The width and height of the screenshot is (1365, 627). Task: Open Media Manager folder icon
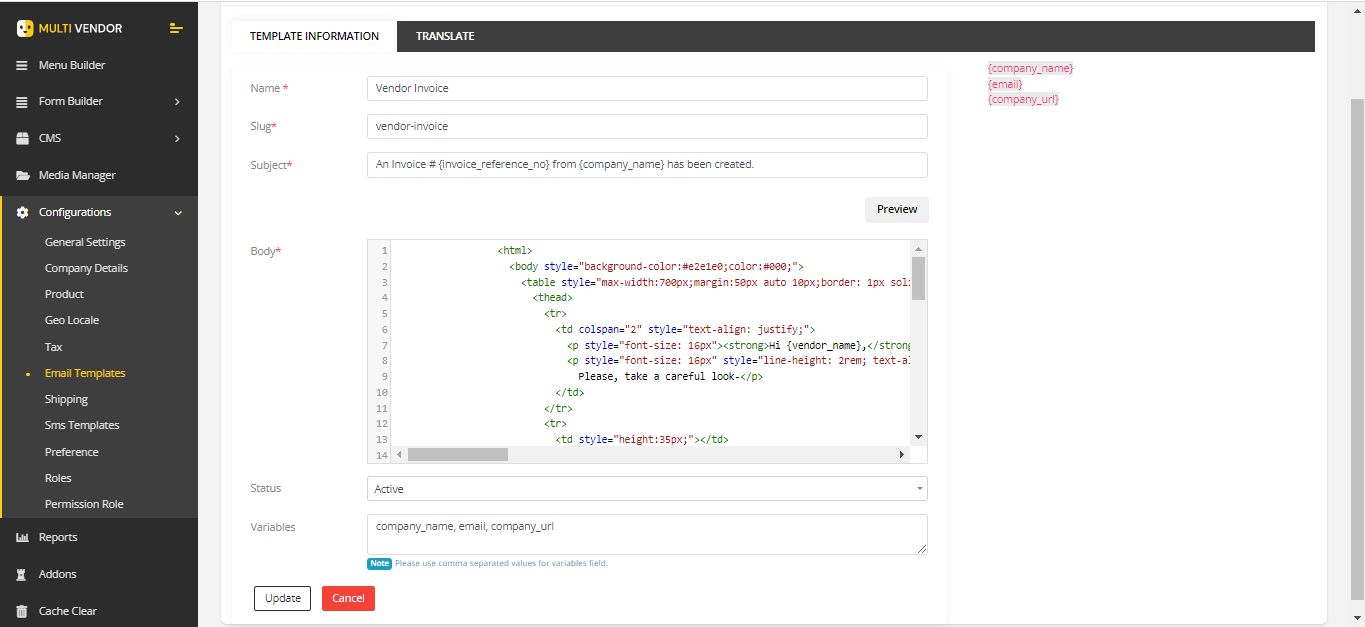point(22,176)
